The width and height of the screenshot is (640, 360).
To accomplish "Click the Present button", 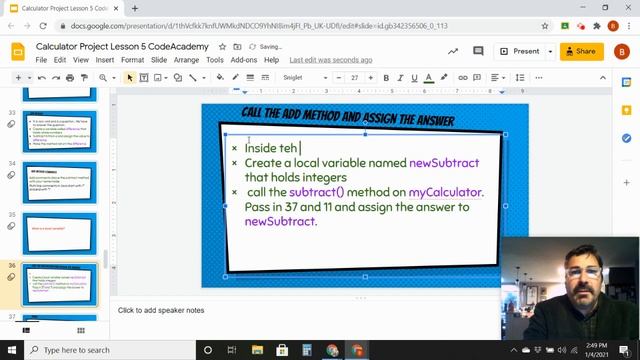I will coord(520,51).
